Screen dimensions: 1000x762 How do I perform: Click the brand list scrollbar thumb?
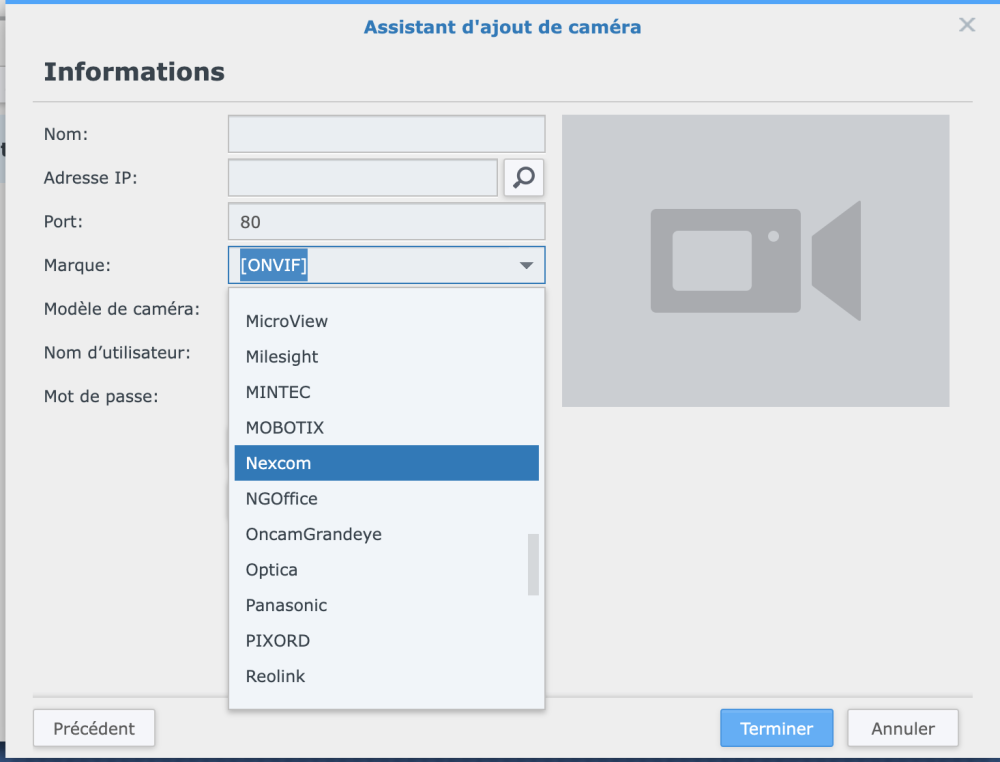533,564
